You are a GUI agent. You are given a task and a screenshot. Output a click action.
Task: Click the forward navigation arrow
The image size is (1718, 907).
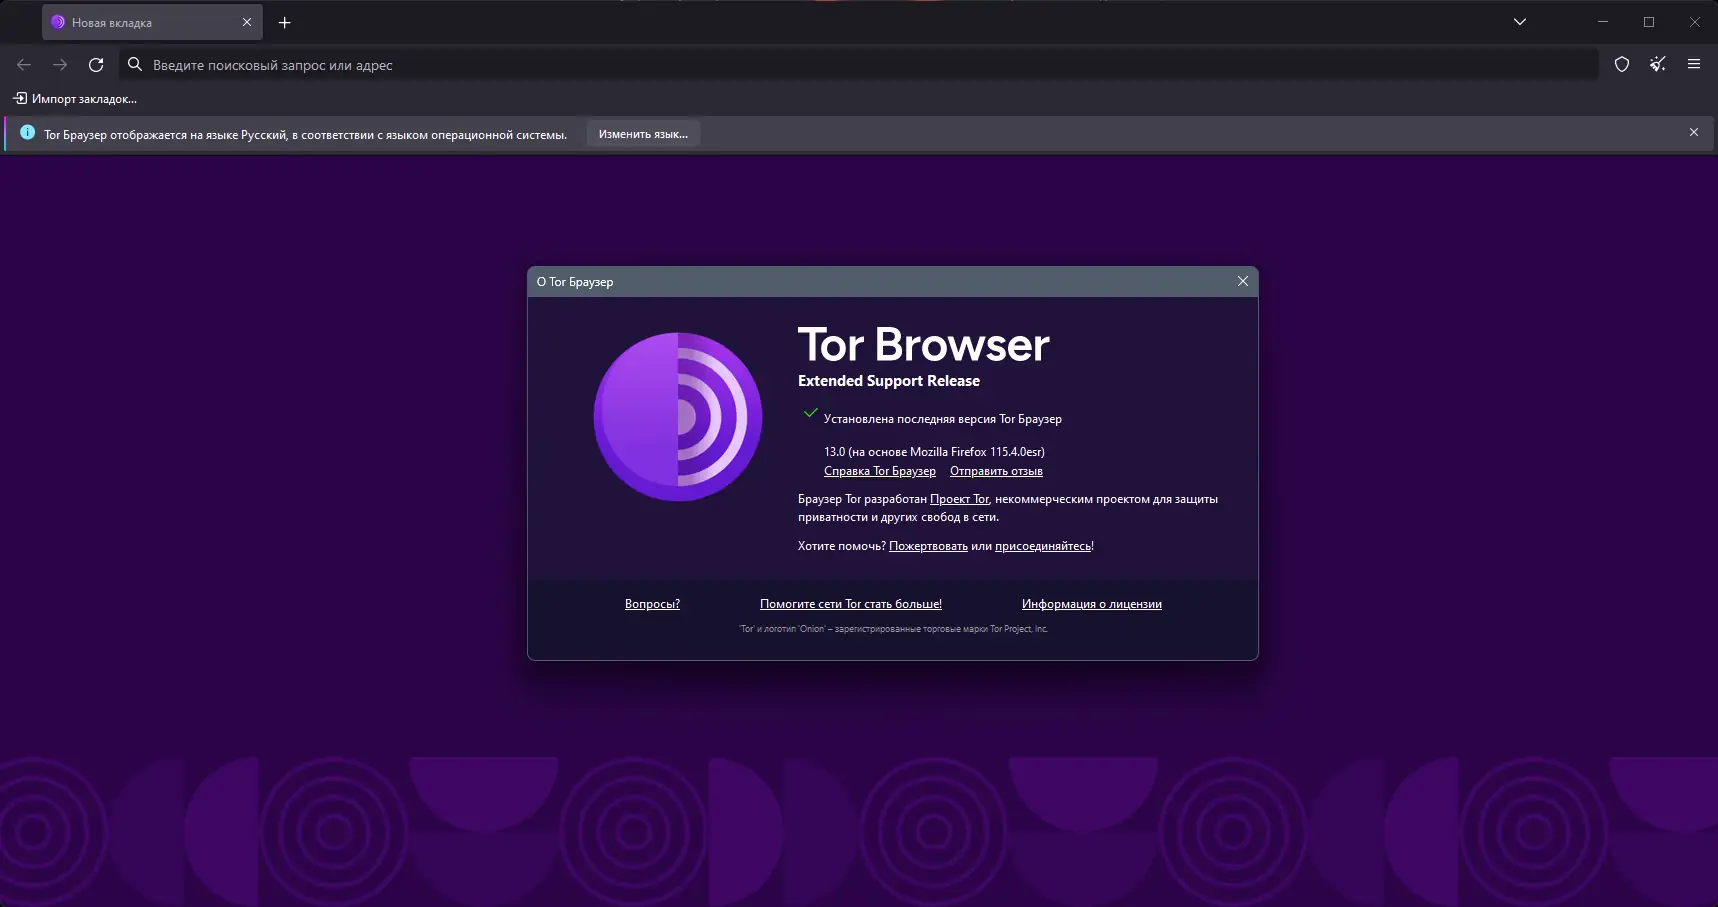pos(60,65)
